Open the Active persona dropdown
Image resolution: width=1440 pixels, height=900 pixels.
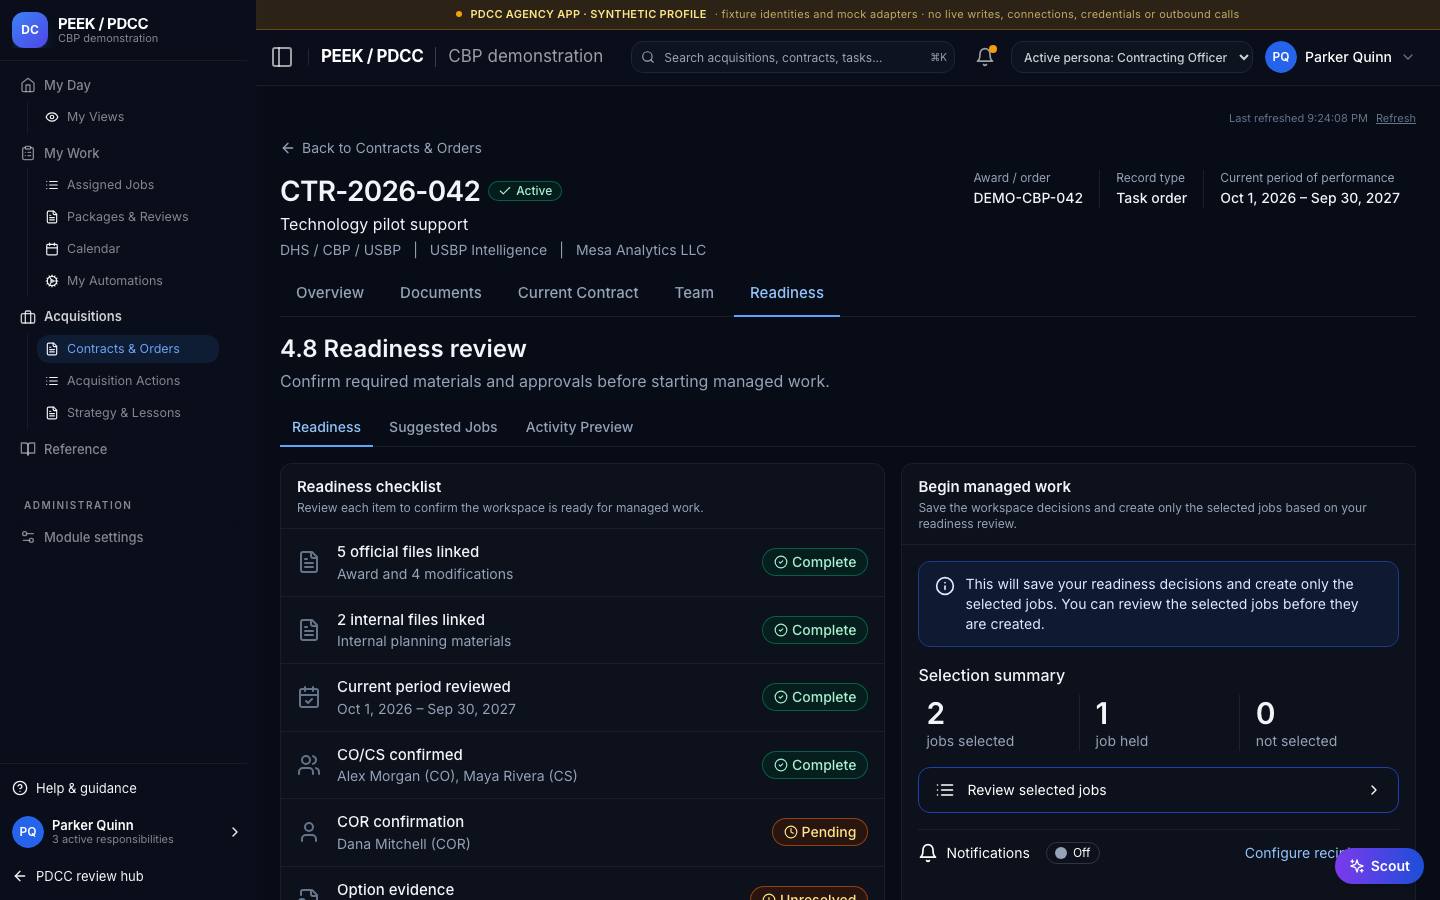point(1132,57)
